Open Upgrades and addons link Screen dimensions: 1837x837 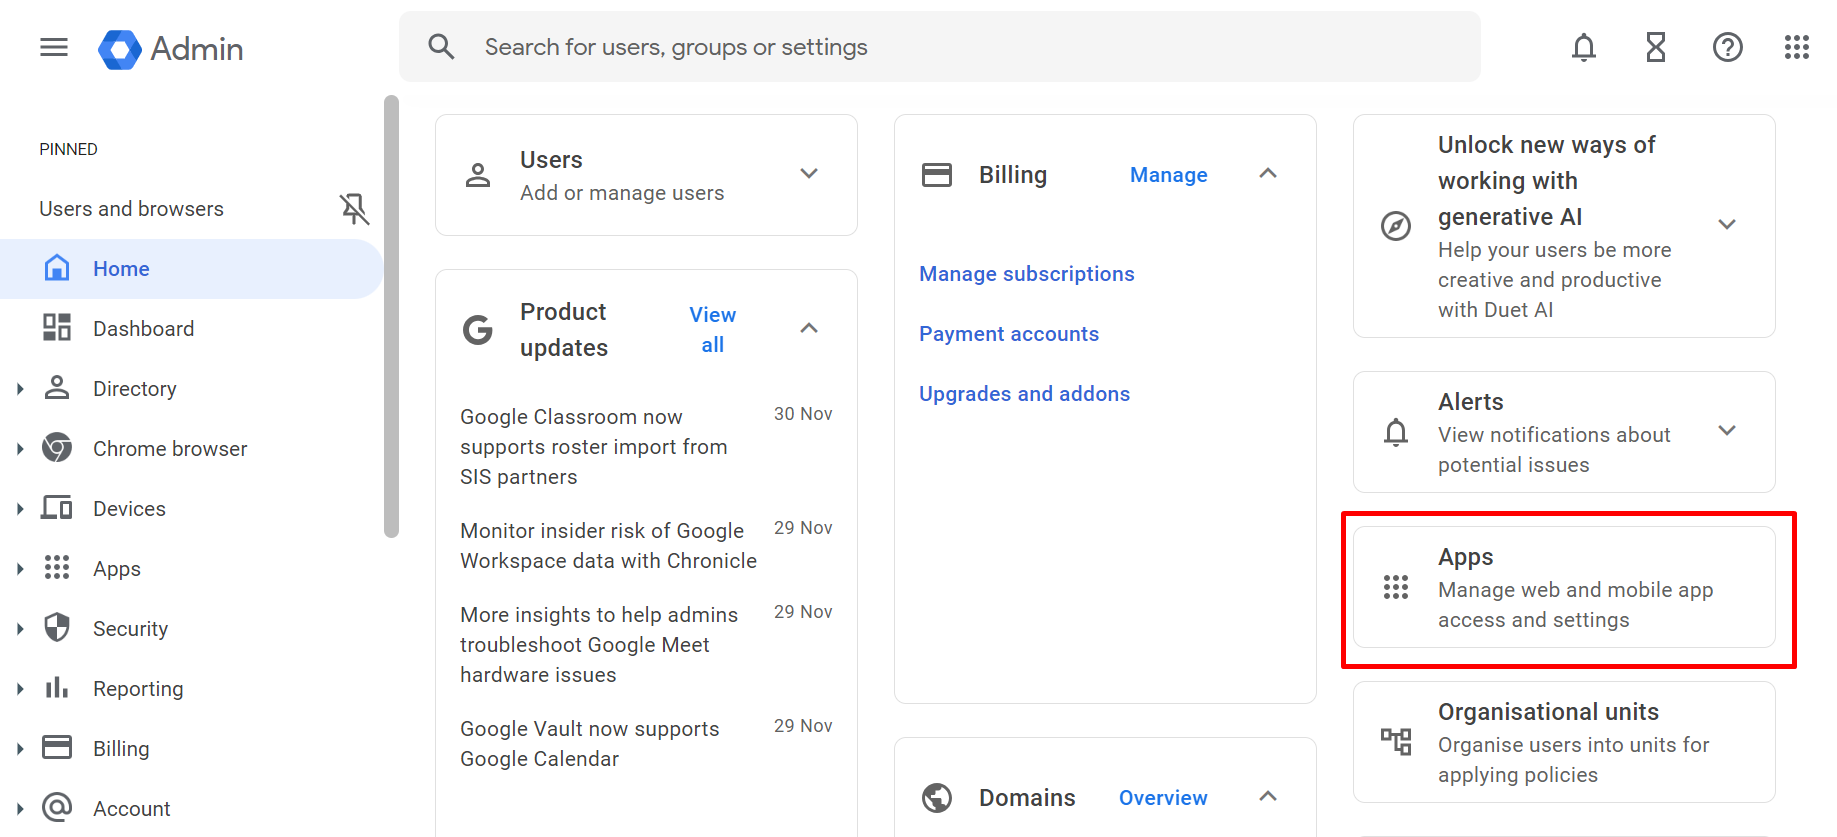pyautogui.click(x=1024, y=394)
